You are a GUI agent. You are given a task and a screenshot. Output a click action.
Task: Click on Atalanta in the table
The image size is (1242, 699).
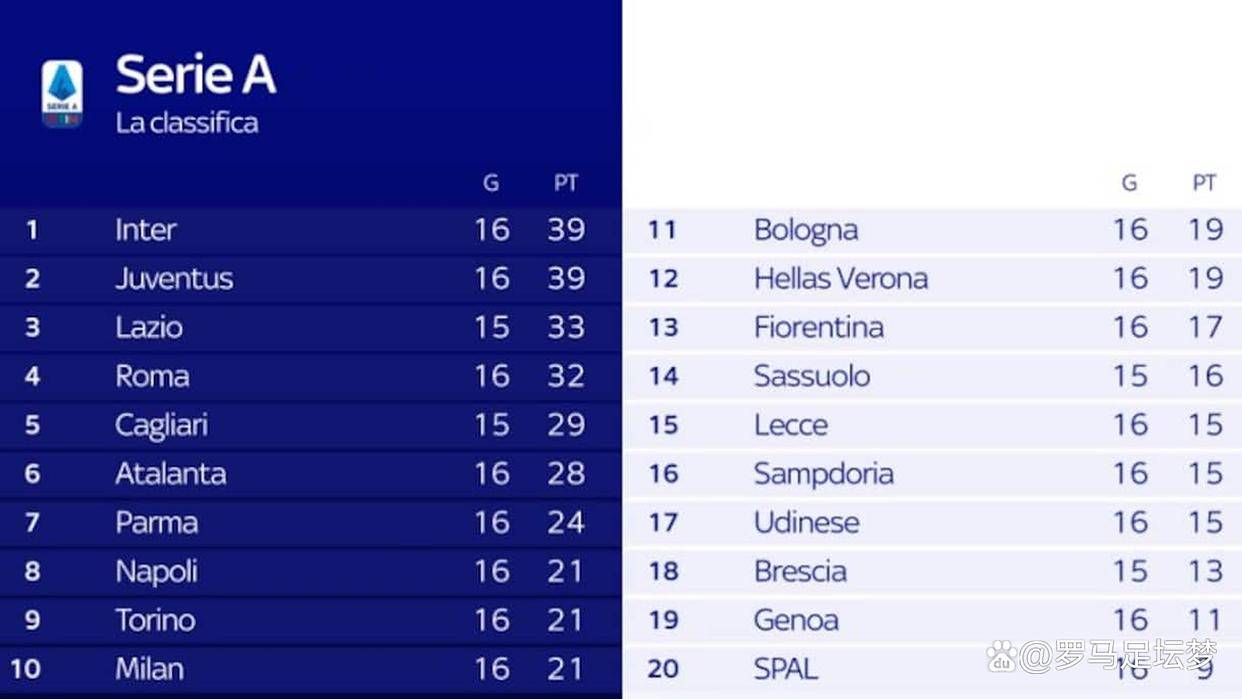point(170,474)
